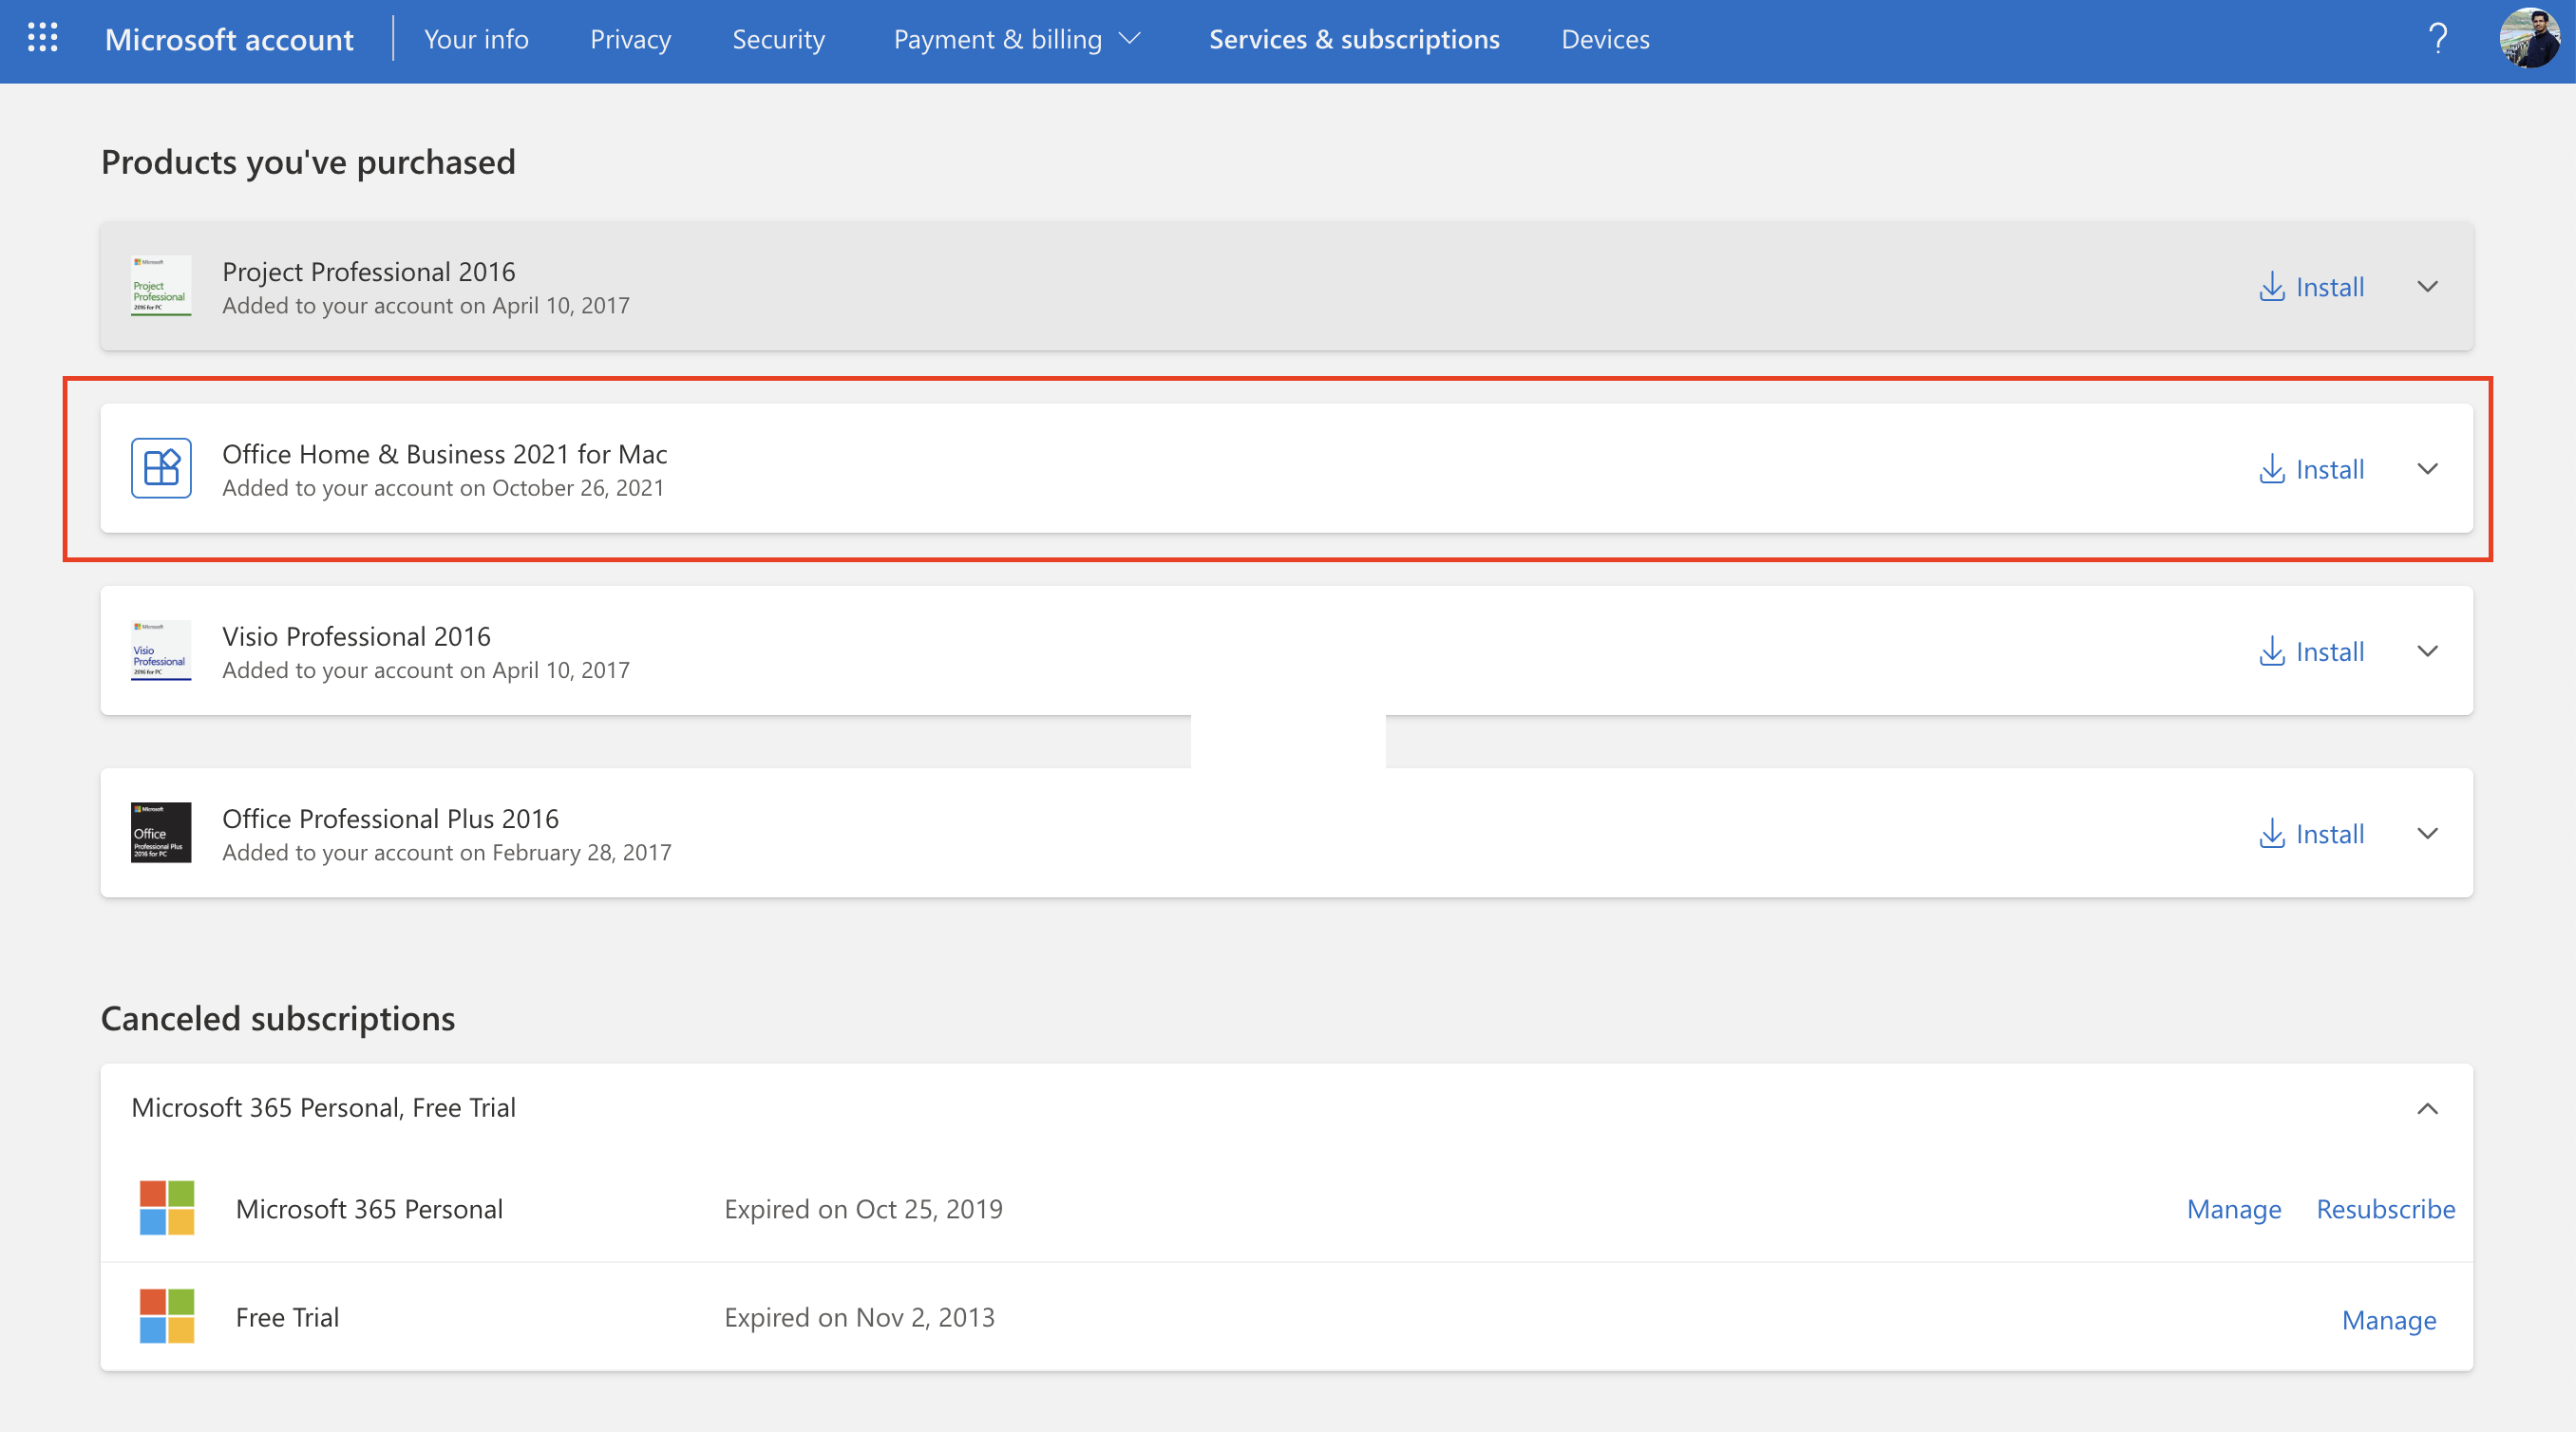Expand Office Home & Business 2021 chevron

2427,469
